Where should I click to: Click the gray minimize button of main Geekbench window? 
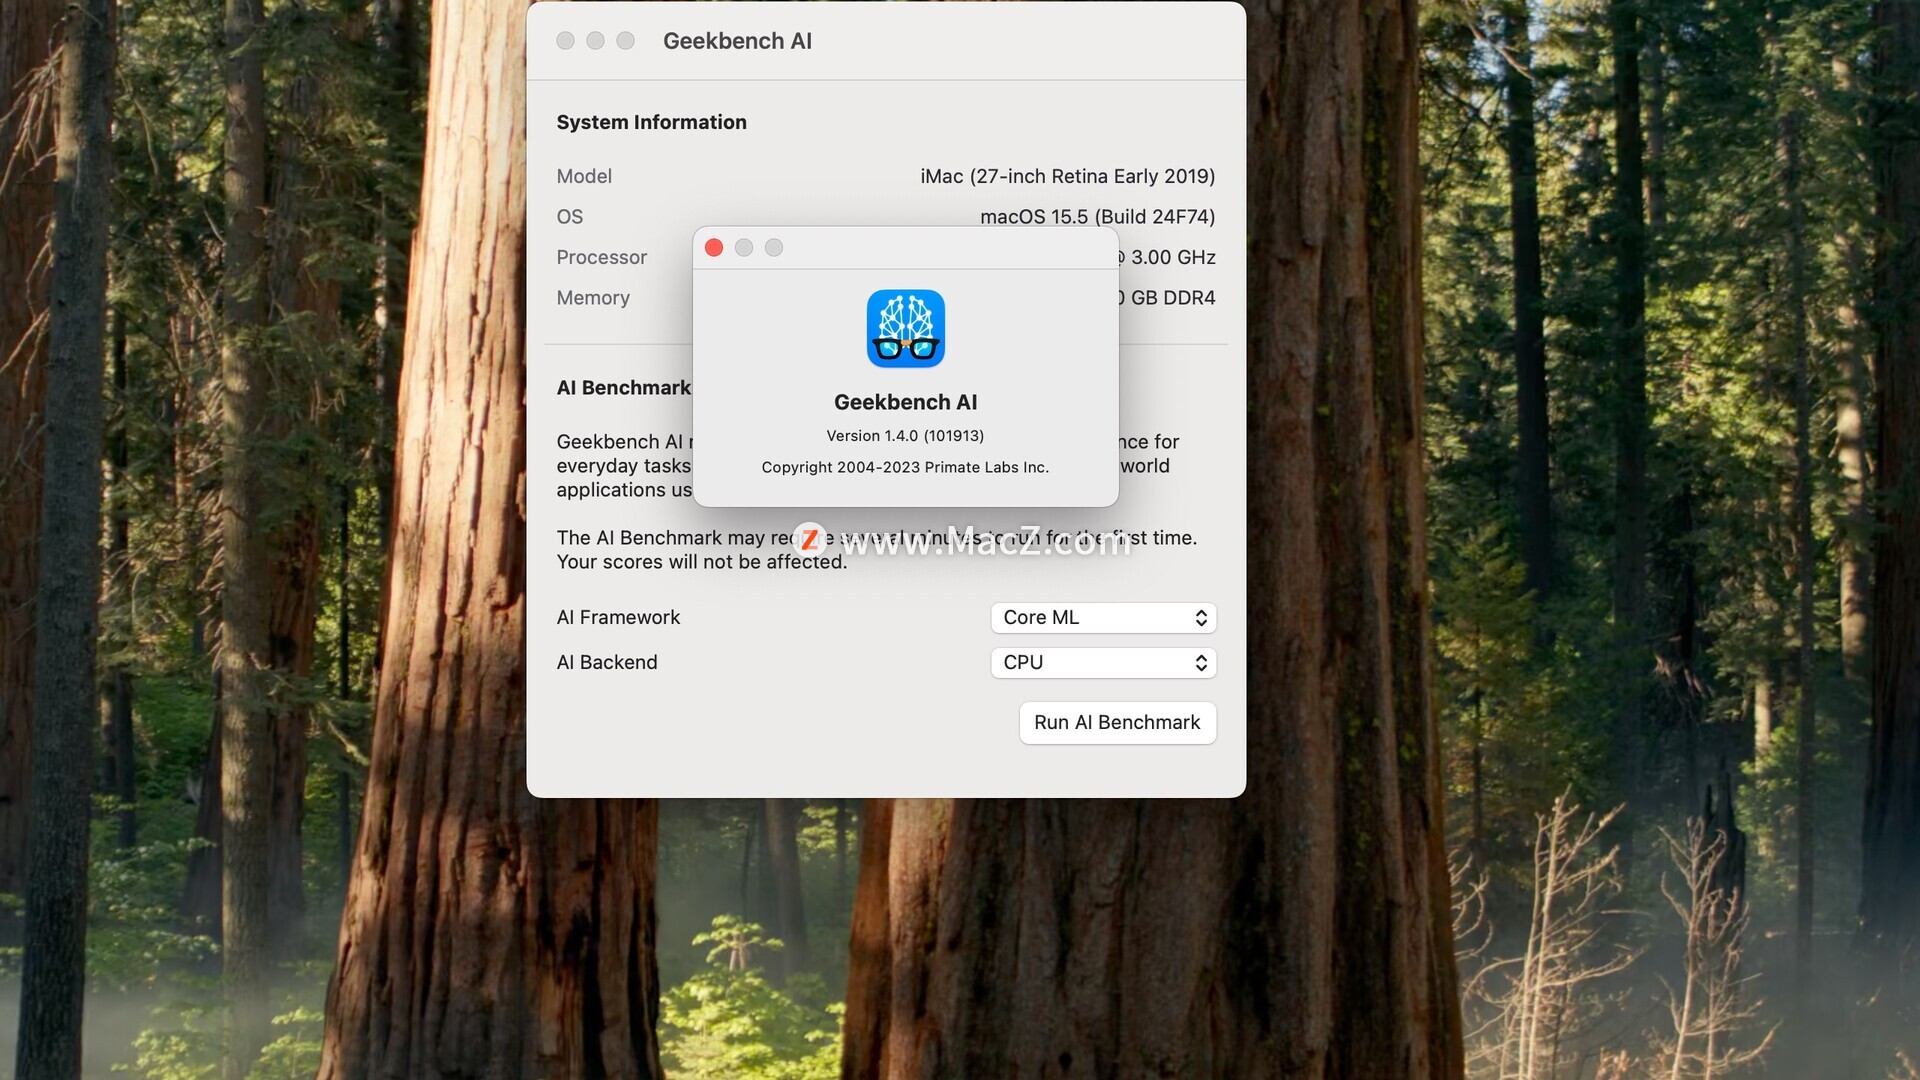pyautogui.click(x=595, y=41)
